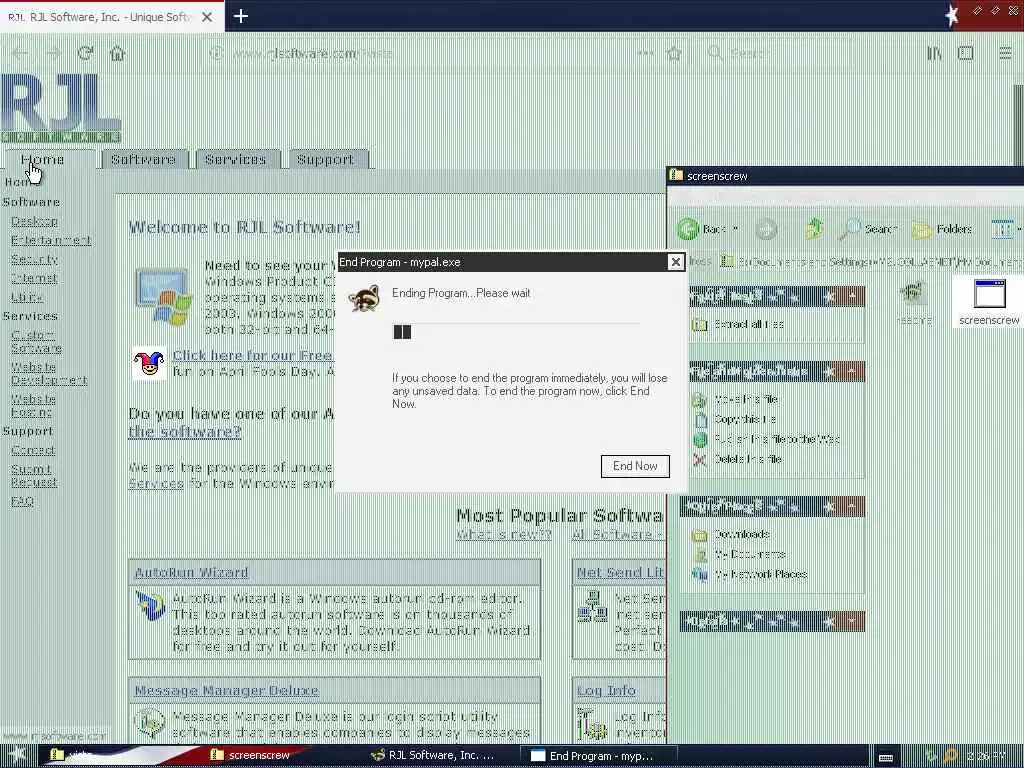Viewport: 1024px width, 768px height.
Task: Collapse the File and Folder Tasks panel
Action: pyautogui.click(x=852, y=372)
